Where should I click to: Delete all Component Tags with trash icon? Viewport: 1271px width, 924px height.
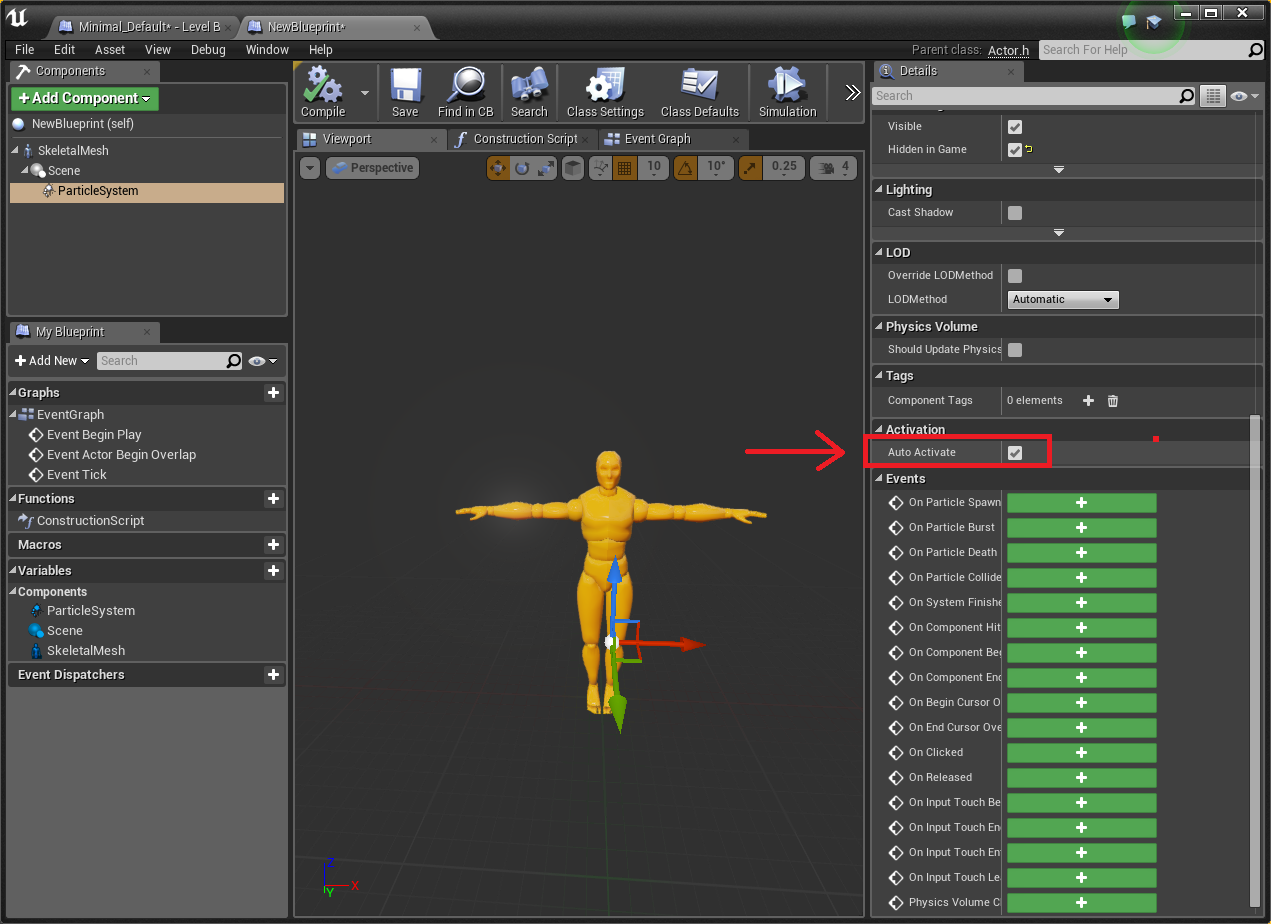tap(1113, 401)
